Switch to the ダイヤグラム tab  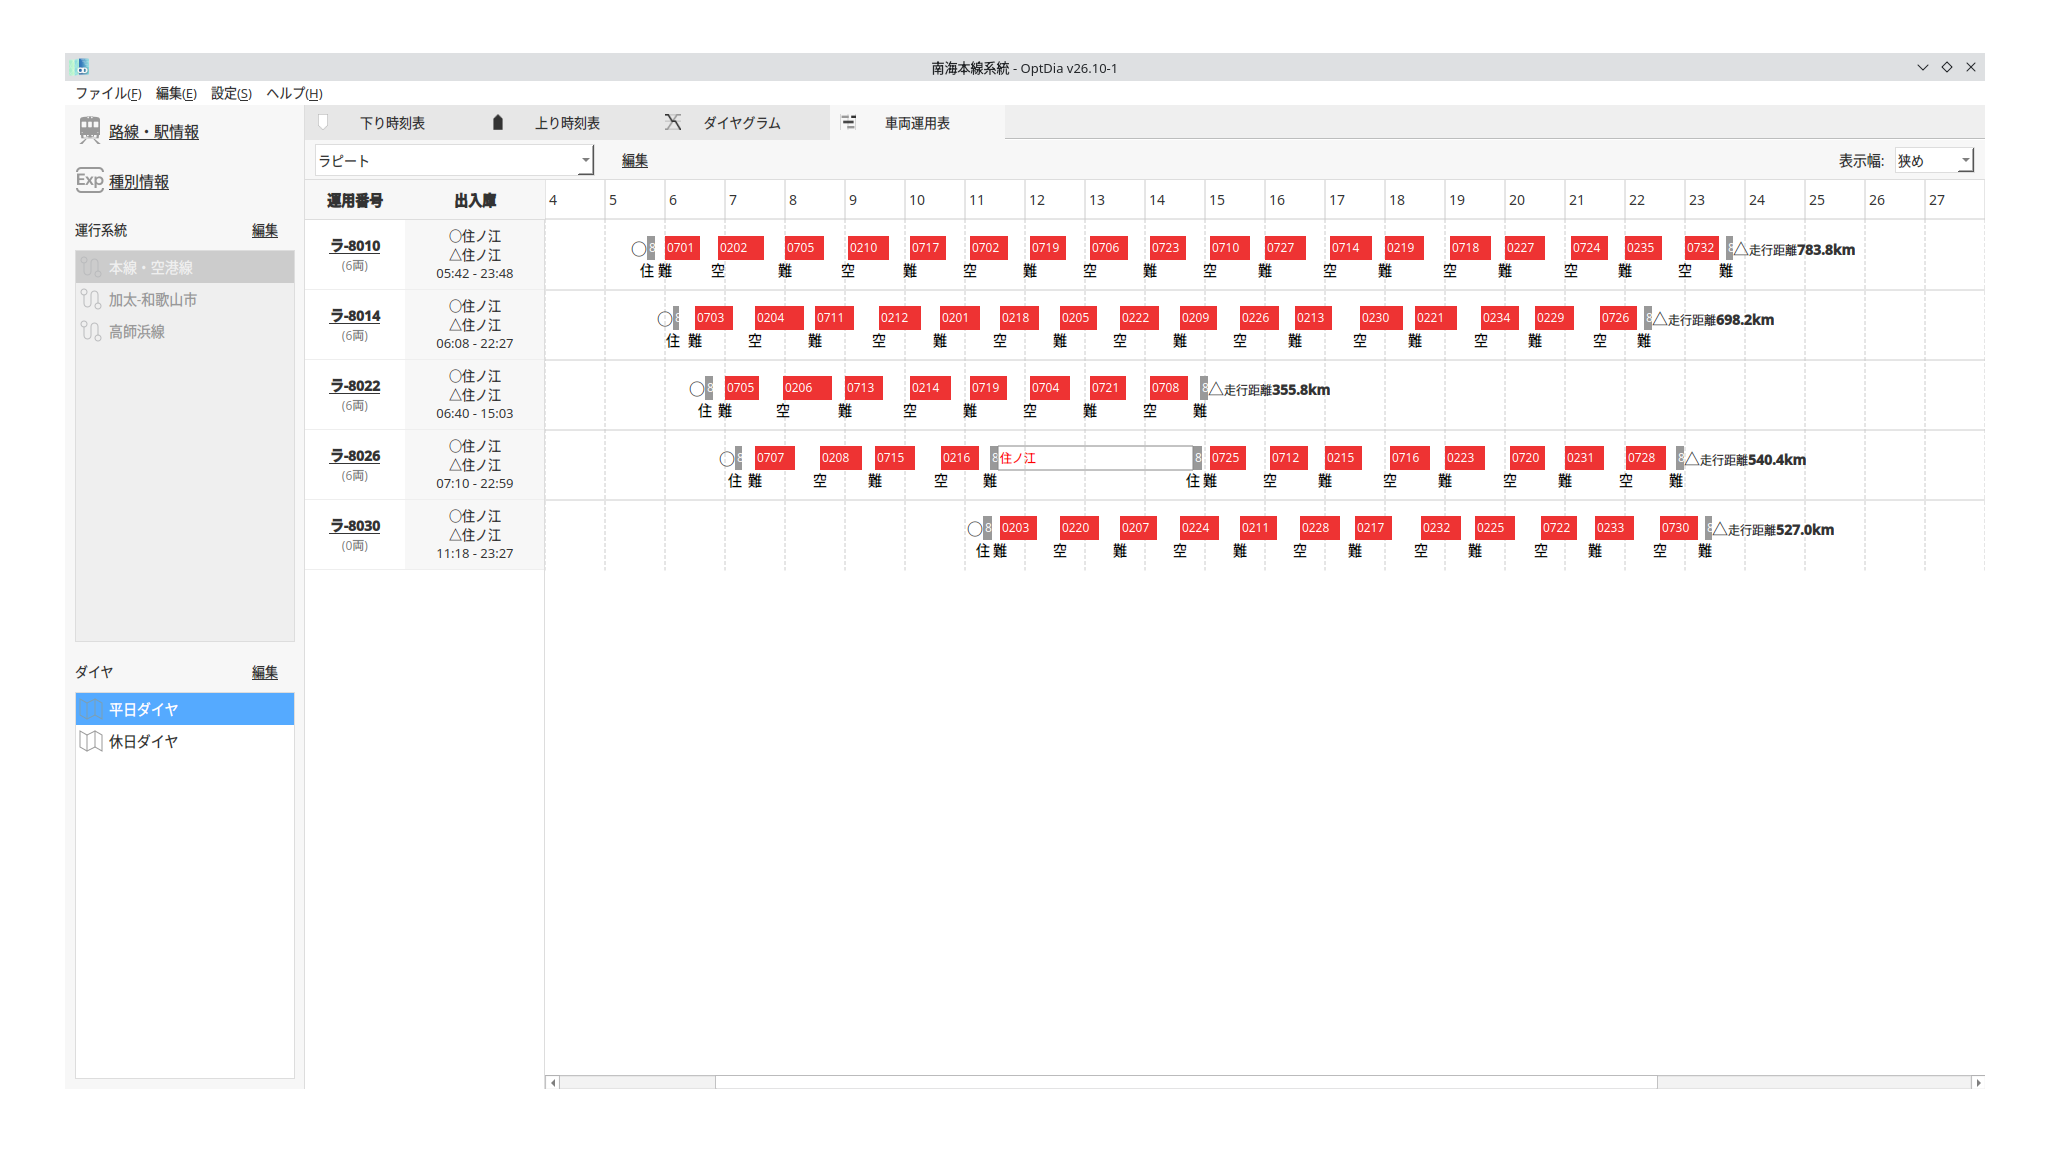click(x=742, y=122)
